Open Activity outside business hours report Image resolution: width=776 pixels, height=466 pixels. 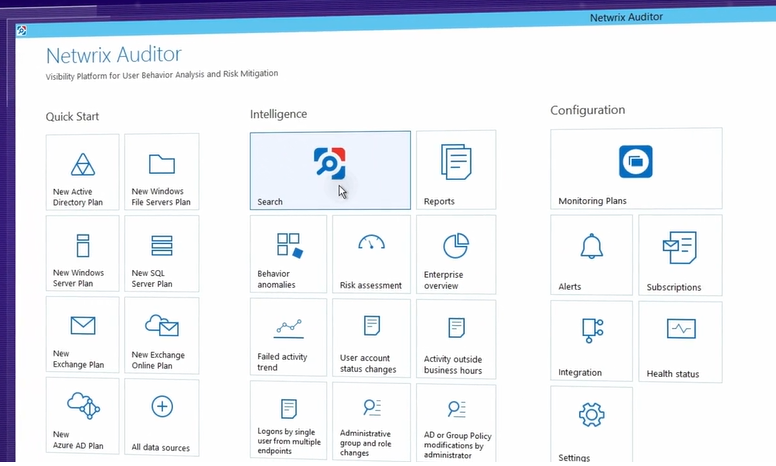coord(456,339)
